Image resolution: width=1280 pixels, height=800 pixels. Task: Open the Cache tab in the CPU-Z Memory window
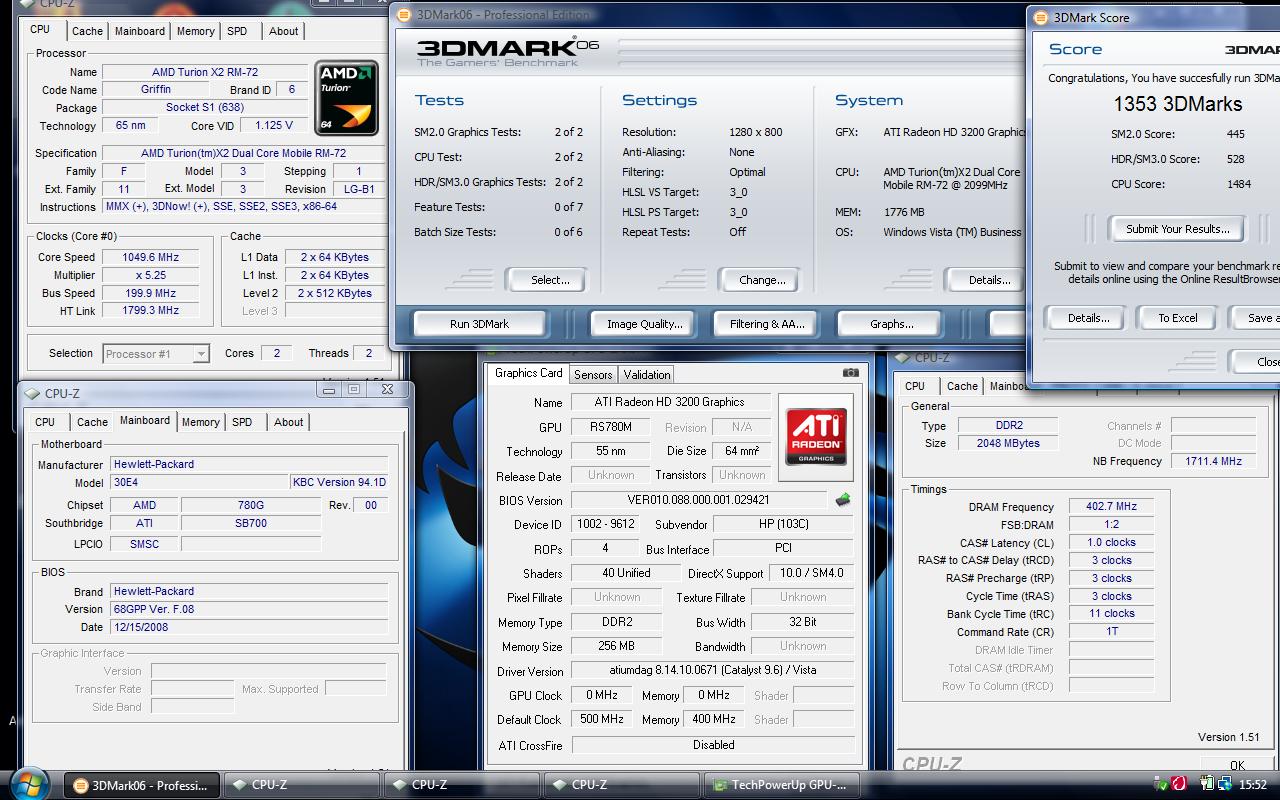(962, 386)
